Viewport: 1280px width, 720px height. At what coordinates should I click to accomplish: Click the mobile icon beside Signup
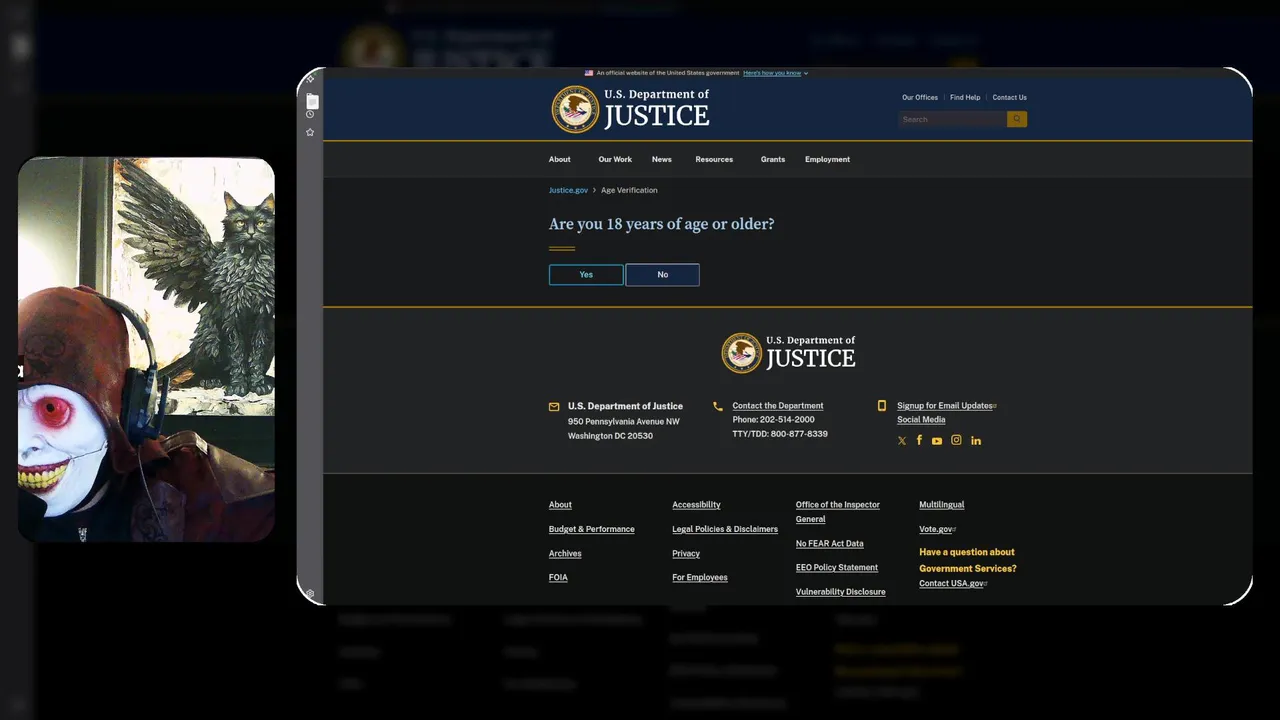click(882, 406)
